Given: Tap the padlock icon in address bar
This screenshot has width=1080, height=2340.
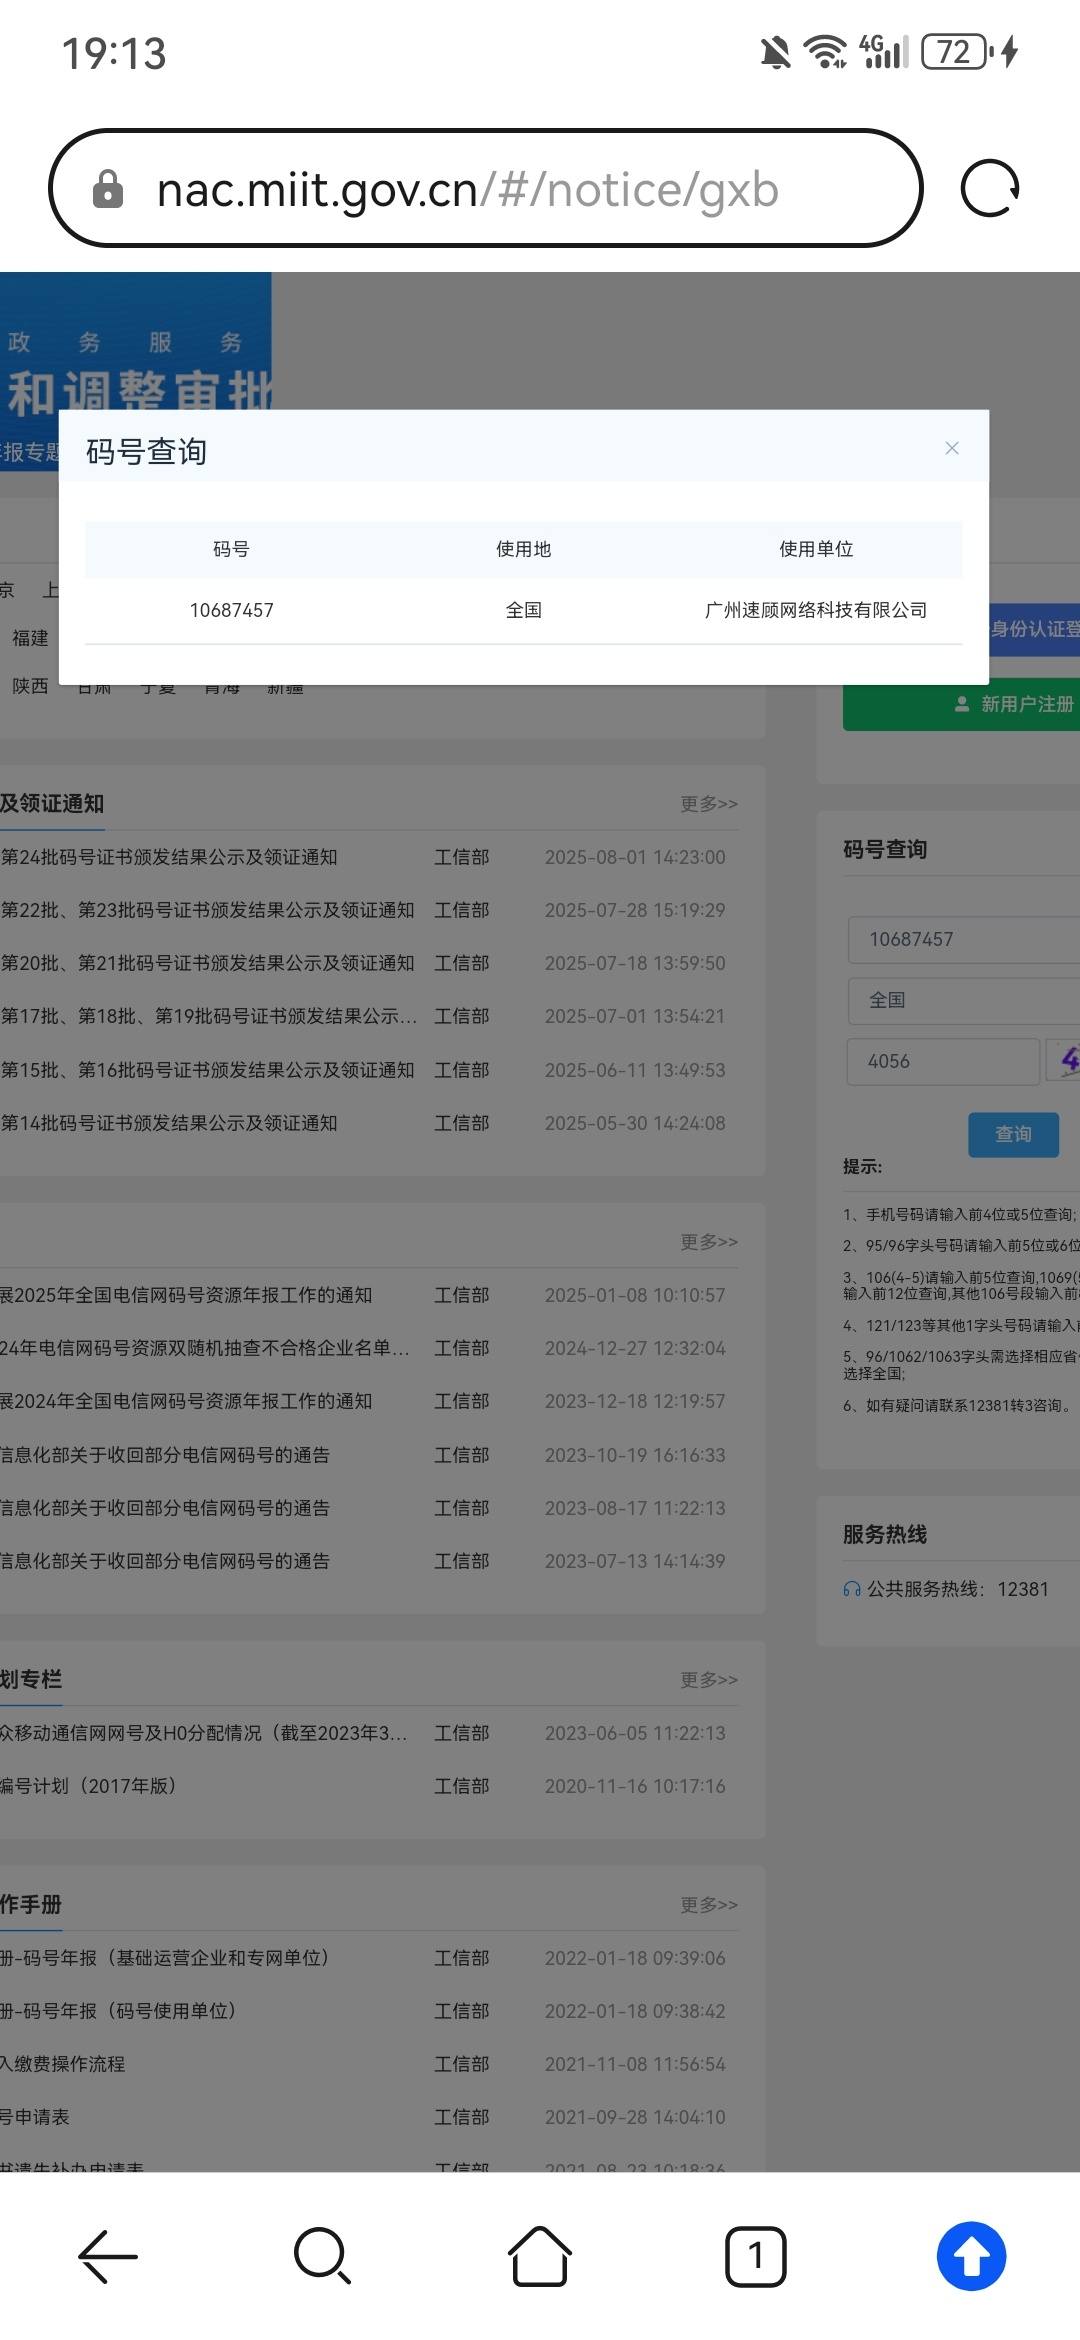Looking at the screenshot, I should point(108,189).
